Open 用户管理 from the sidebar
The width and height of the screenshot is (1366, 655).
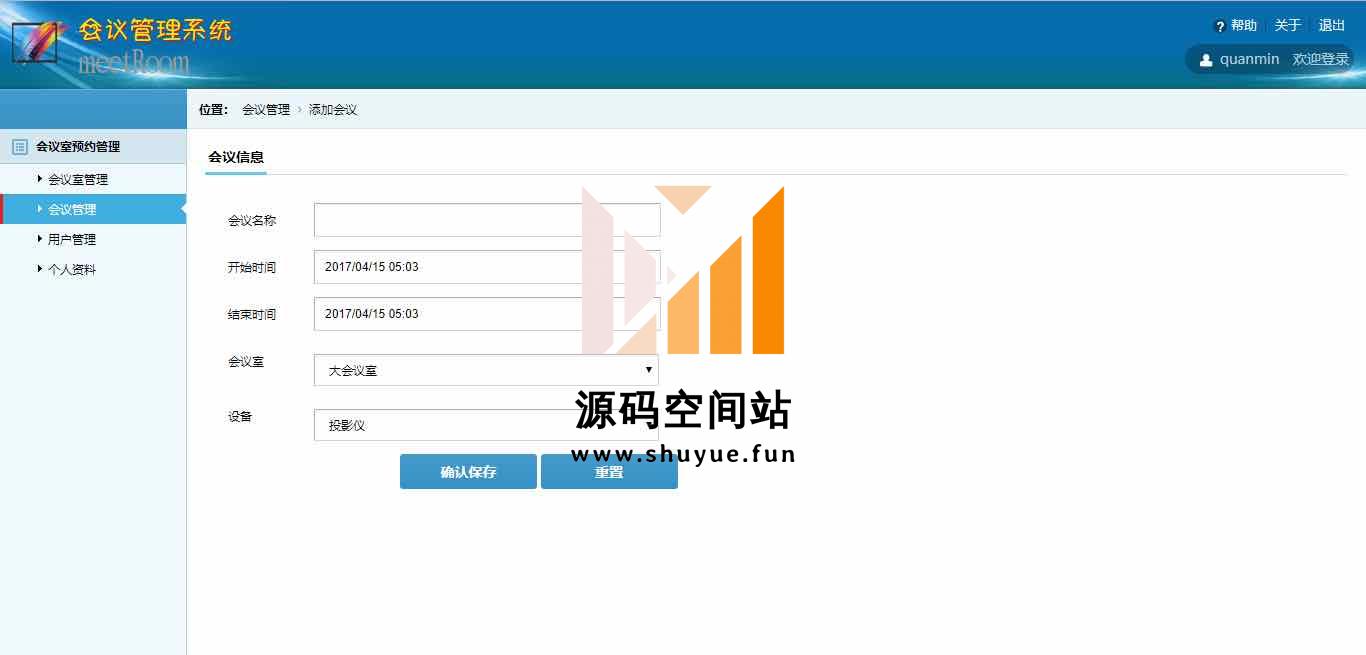click(x=72, y=240)
